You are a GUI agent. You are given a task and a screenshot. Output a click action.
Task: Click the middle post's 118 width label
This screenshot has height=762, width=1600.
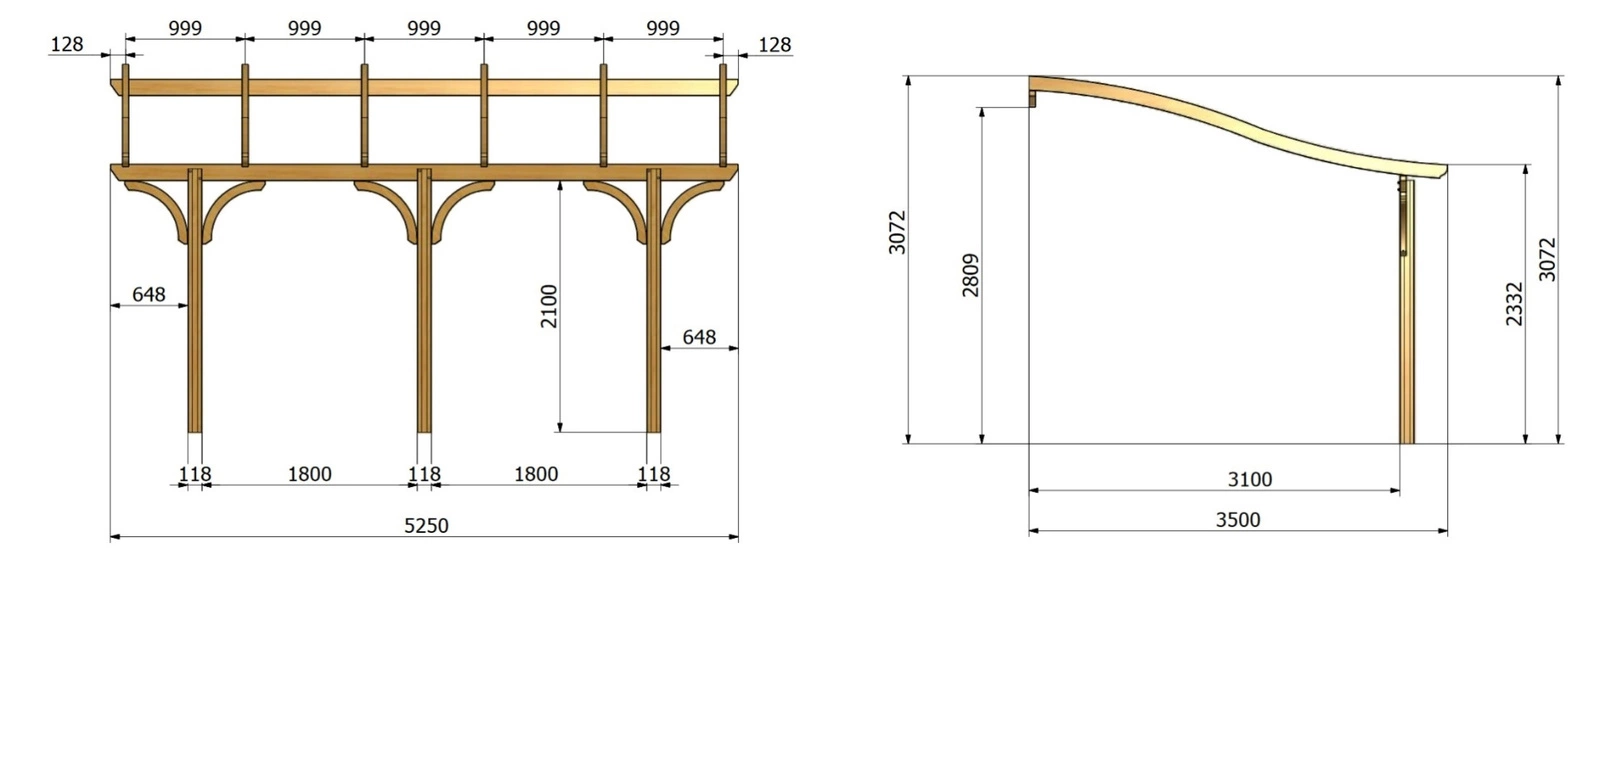424,474
